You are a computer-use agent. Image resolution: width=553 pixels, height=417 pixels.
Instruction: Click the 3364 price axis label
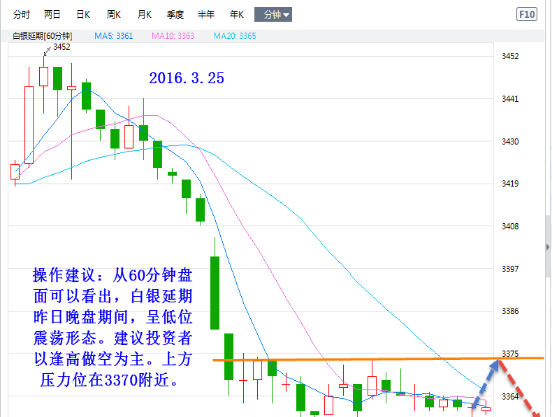tap(510, 397)
